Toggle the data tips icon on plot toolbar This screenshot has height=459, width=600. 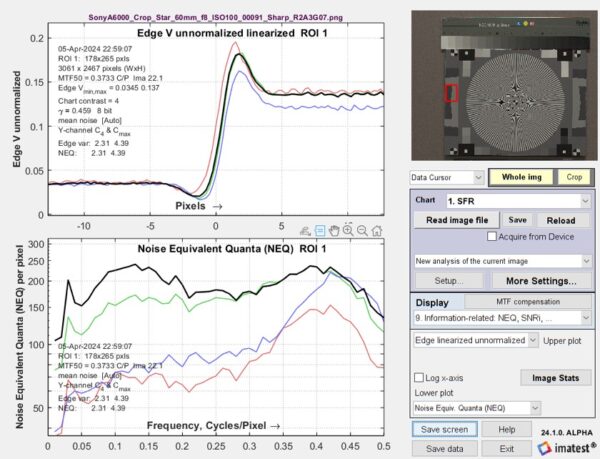(x=320, y=231)
